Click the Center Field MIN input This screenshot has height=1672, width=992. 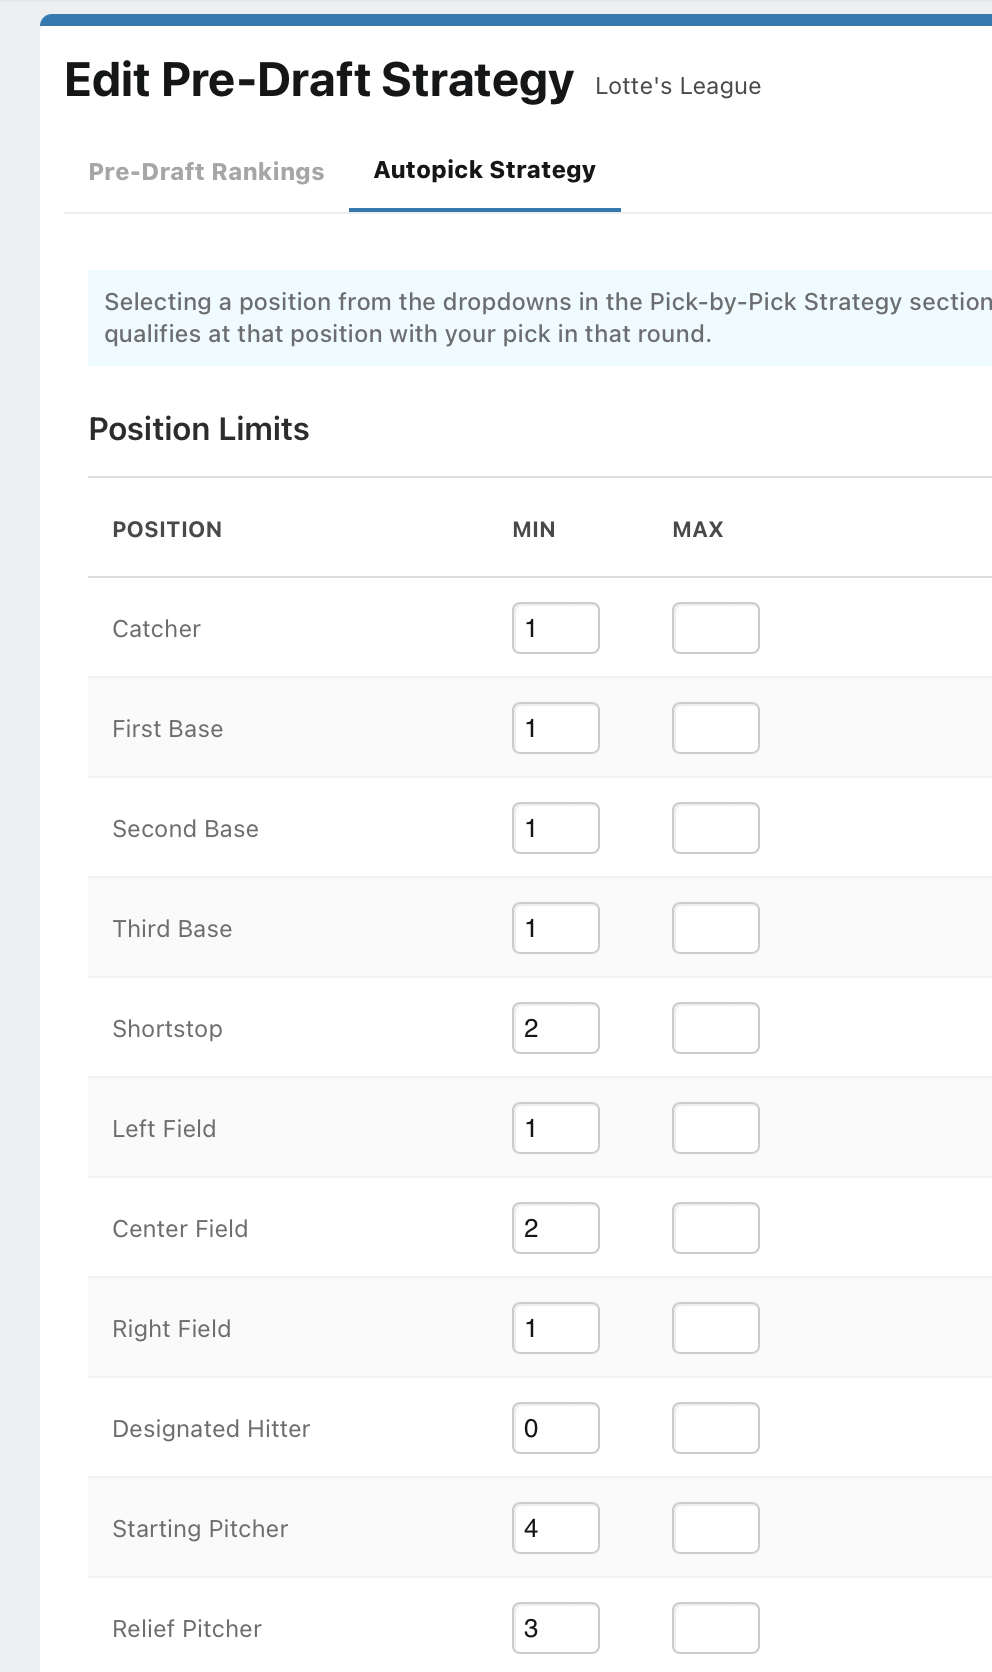[556, 1228]
